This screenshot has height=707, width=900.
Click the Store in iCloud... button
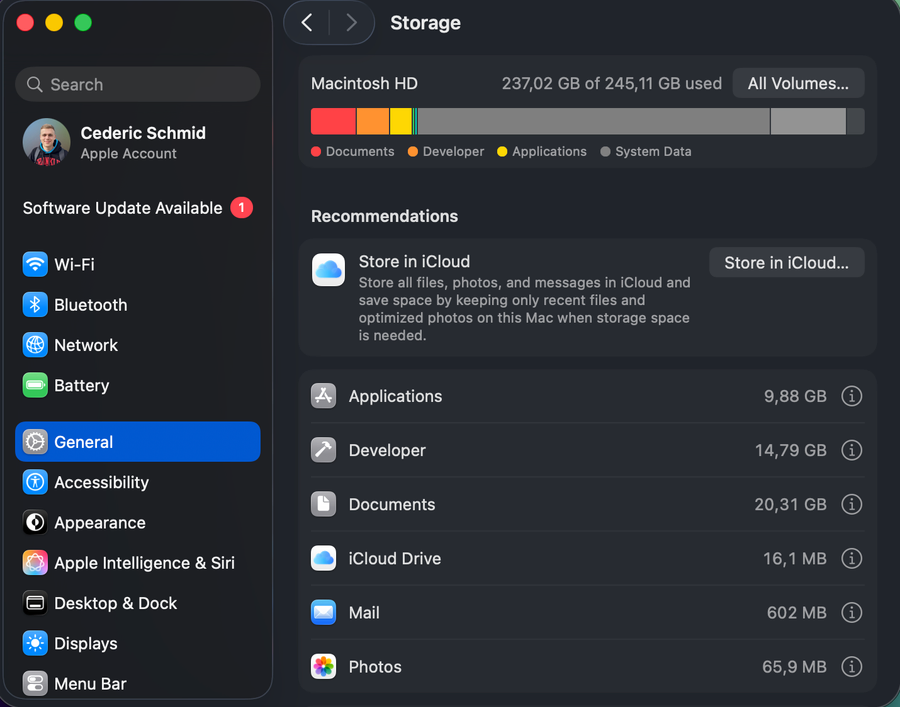click(x=787, y=262)
